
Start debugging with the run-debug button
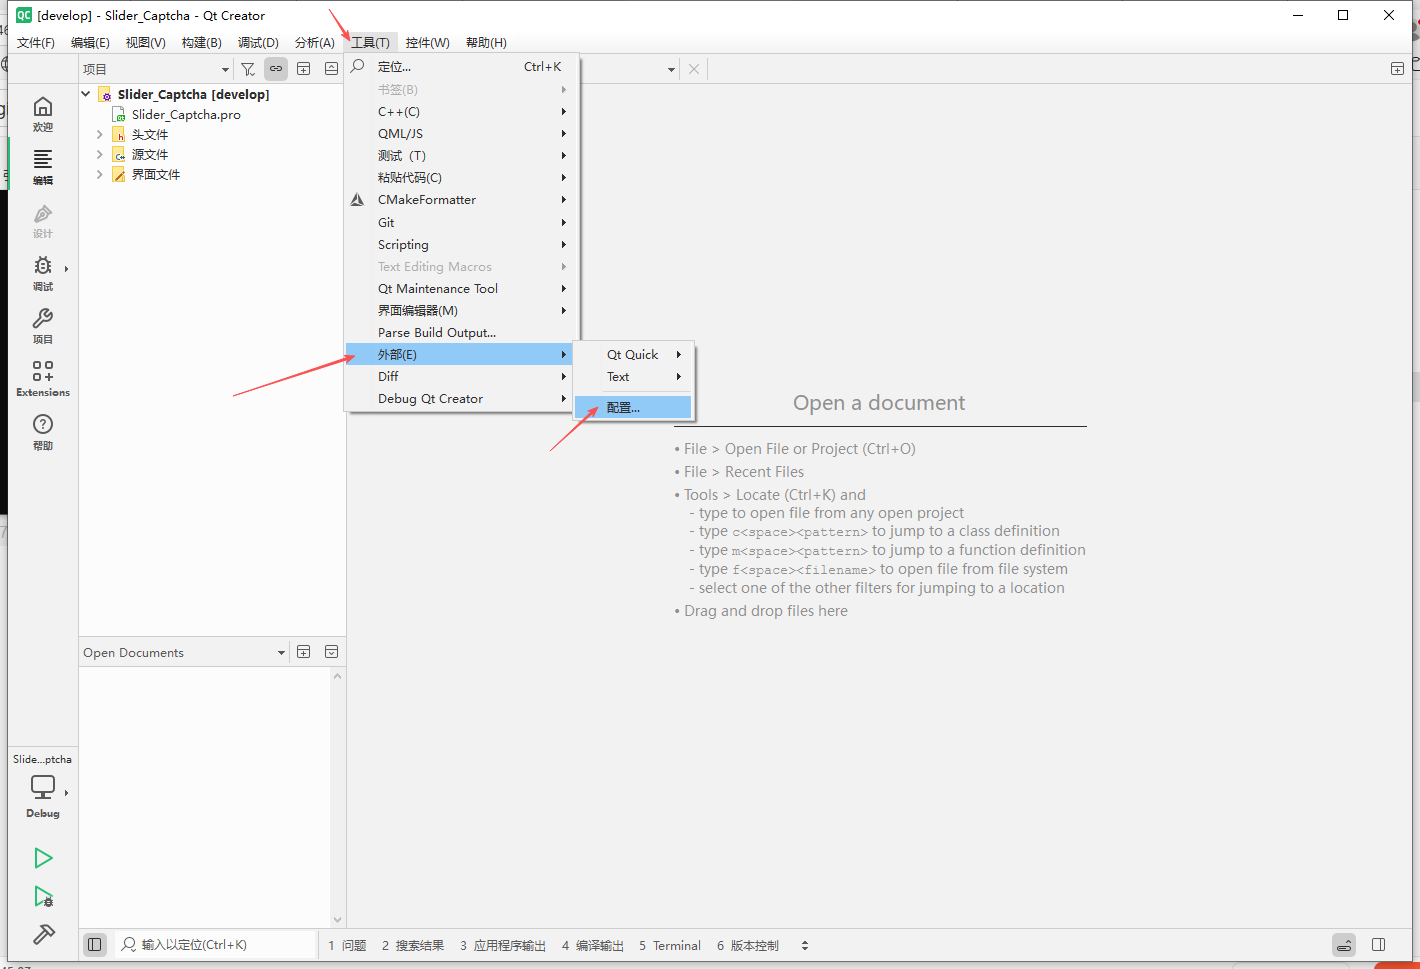click(x=43, y=896)
